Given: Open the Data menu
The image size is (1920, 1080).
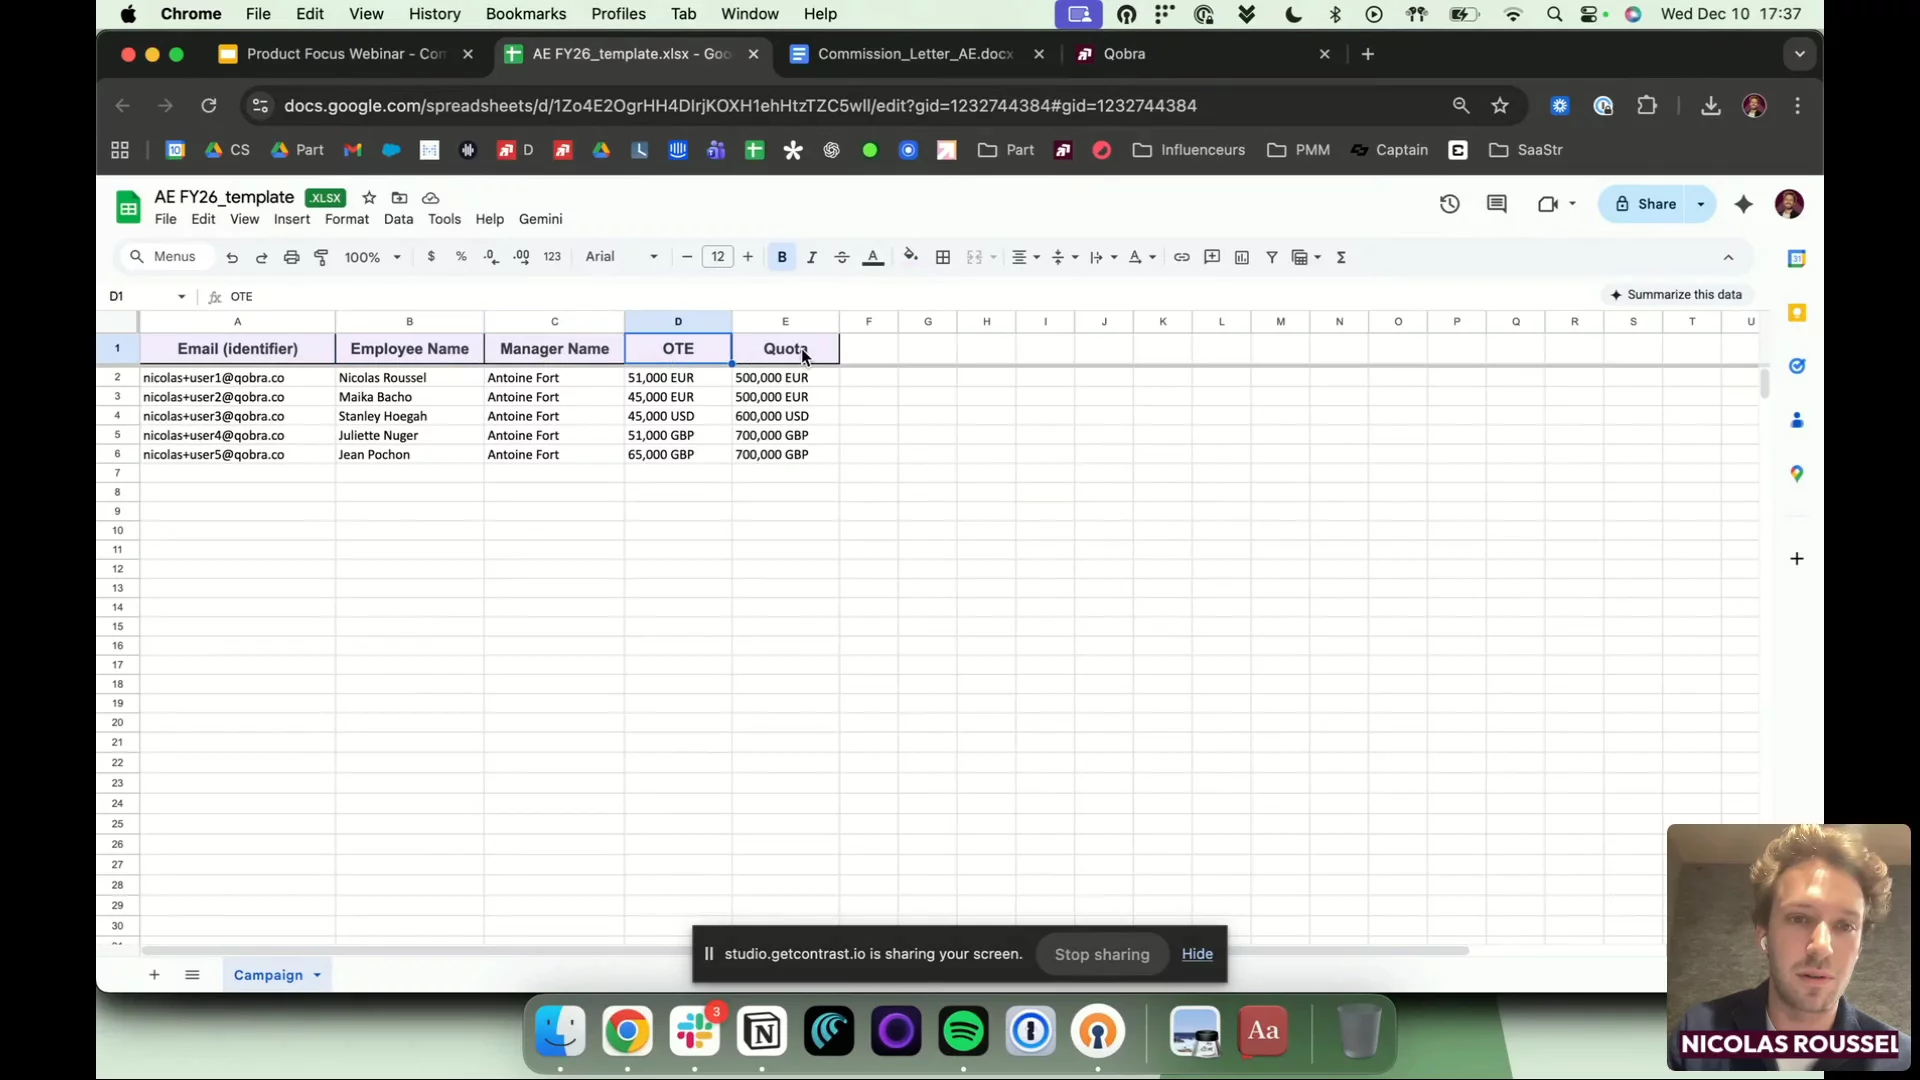Looking at the screenshot, I should click(x=397, y=219).
